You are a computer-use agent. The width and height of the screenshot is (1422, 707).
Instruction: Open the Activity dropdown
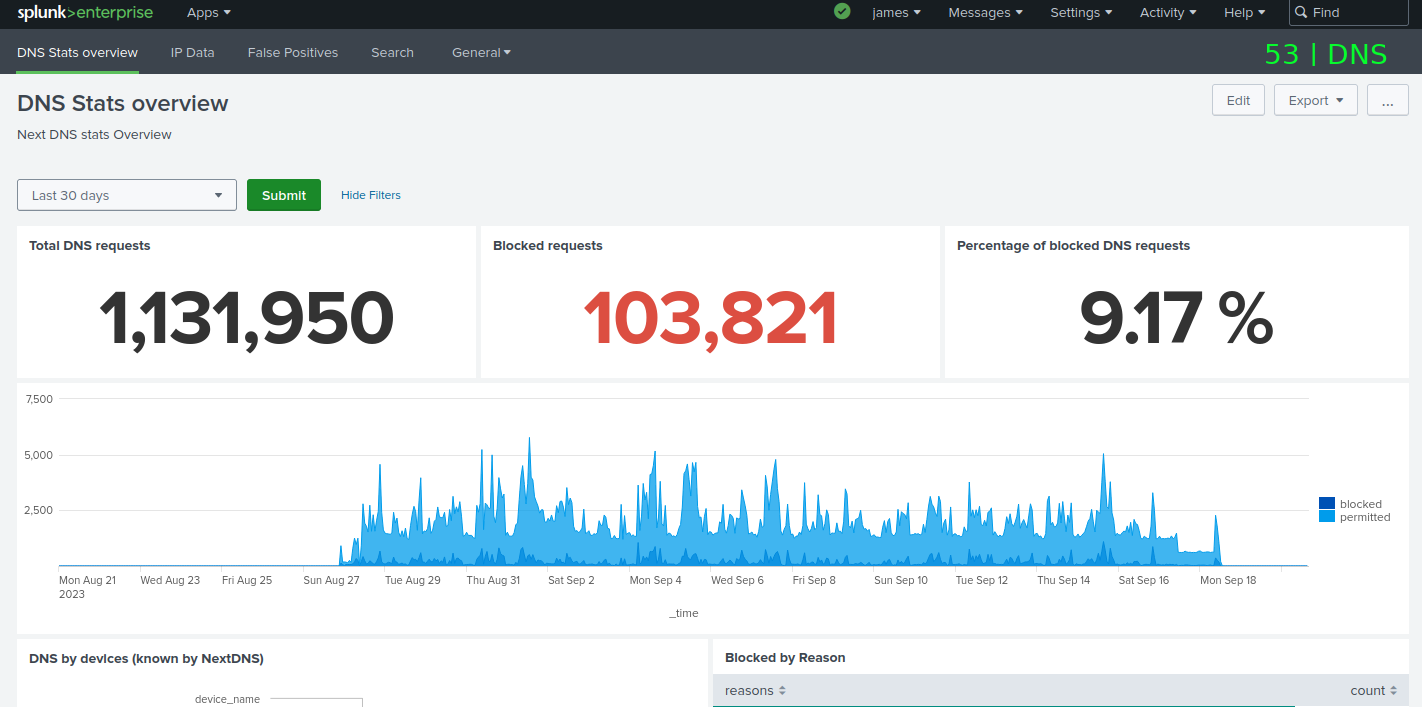pyautogui.click(x=1168, y=13)
